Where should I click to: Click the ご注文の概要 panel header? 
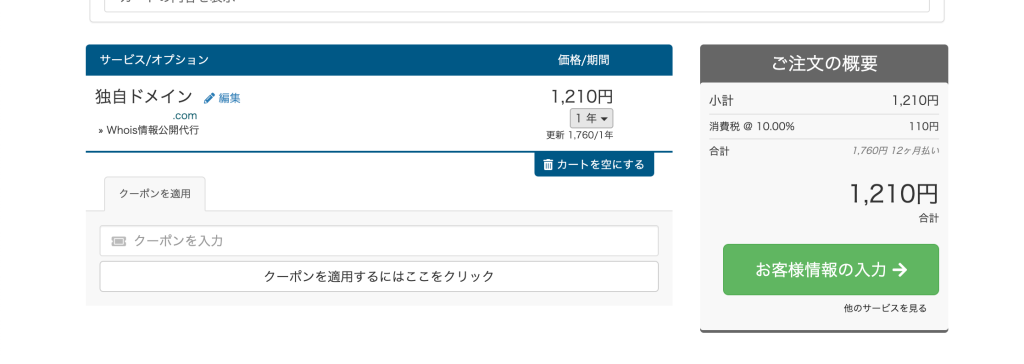(x=824, y=63)
